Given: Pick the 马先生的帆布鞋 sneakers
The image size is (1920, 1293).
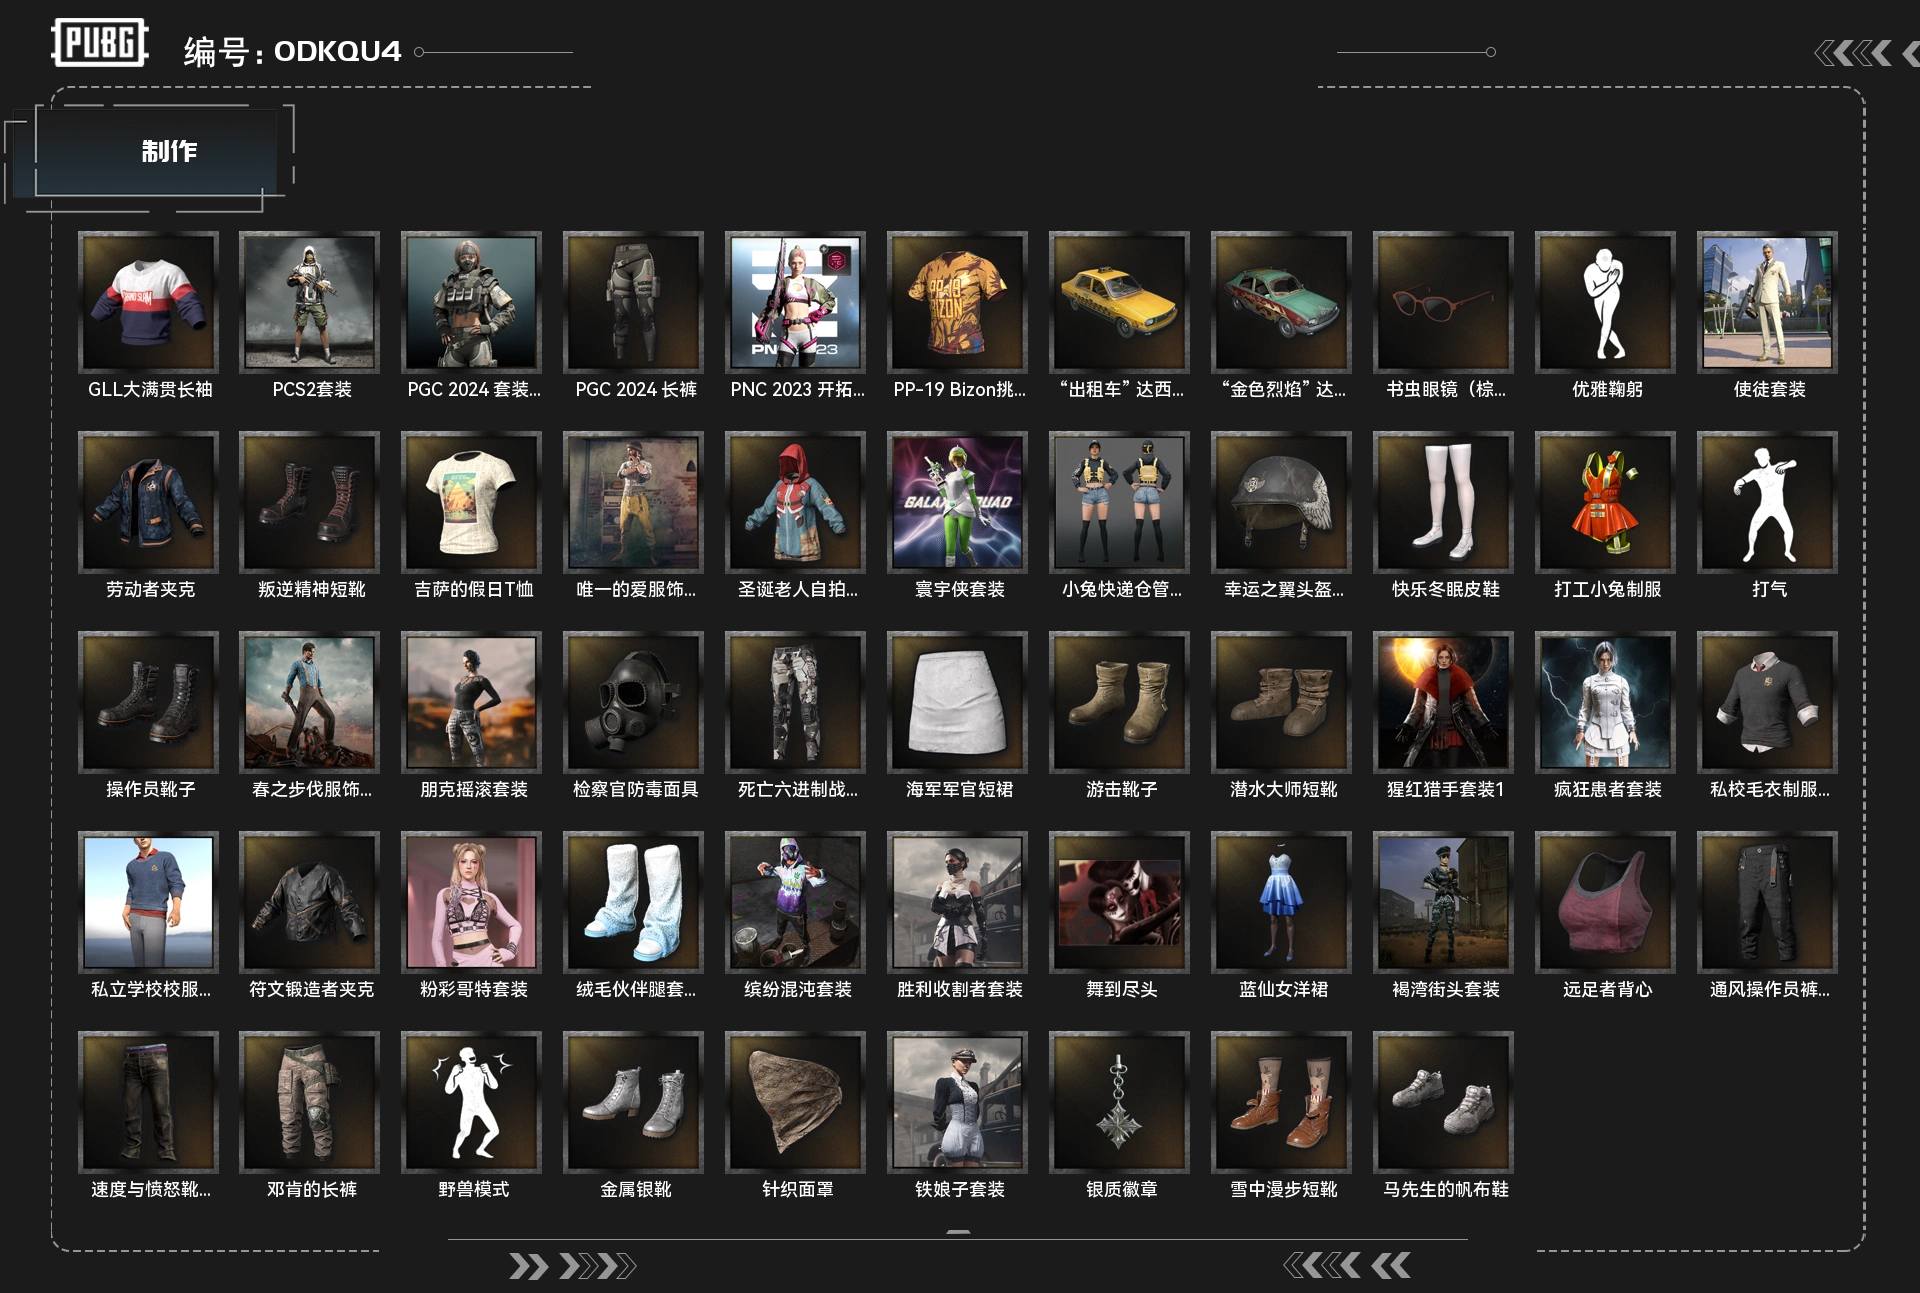Looking at the screenshot, I should point(1444,1102).
